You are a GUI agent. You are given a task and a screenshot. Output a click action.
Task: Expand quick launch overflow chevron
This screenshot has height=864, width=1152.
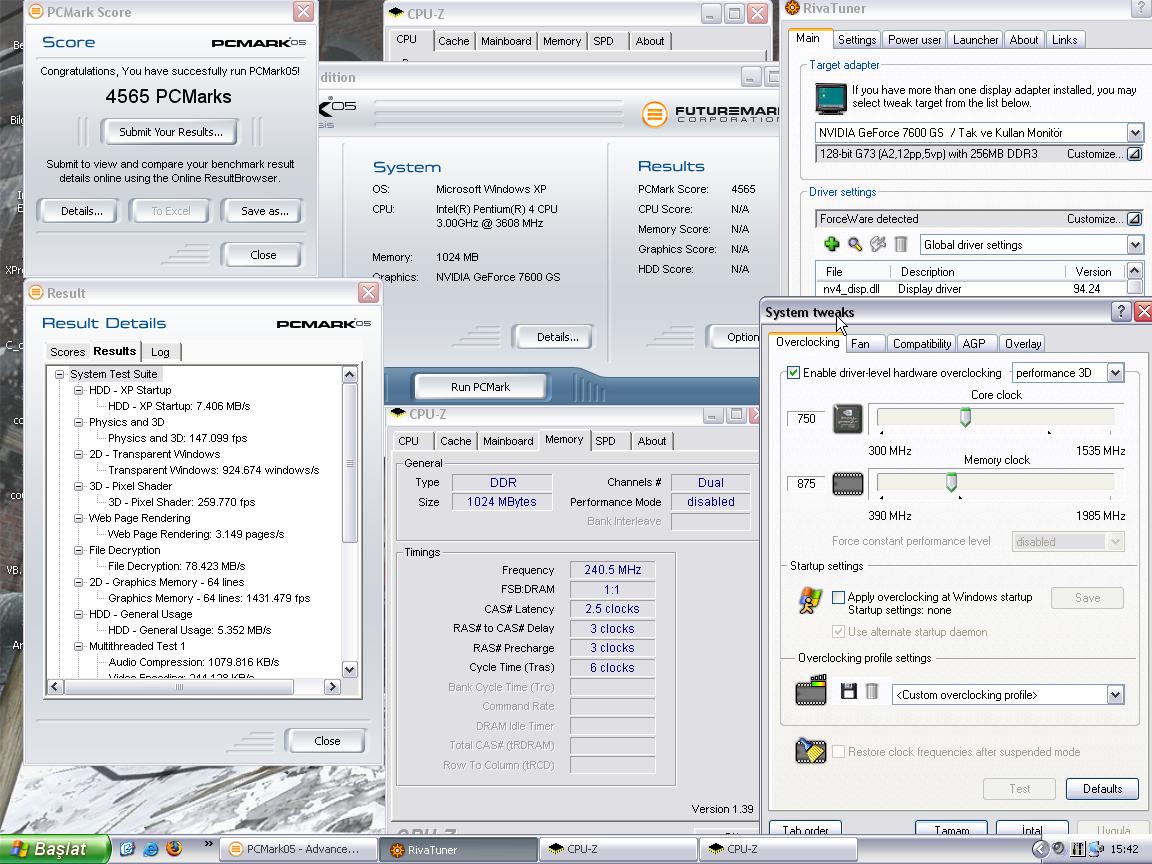(x=208, y=844)
